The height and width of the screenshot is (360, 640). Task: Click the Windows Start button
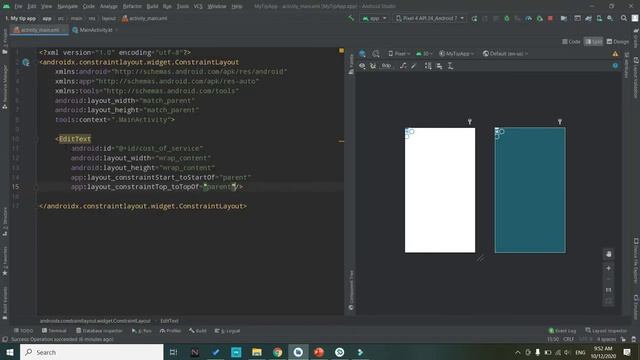[x=10, y=352]
